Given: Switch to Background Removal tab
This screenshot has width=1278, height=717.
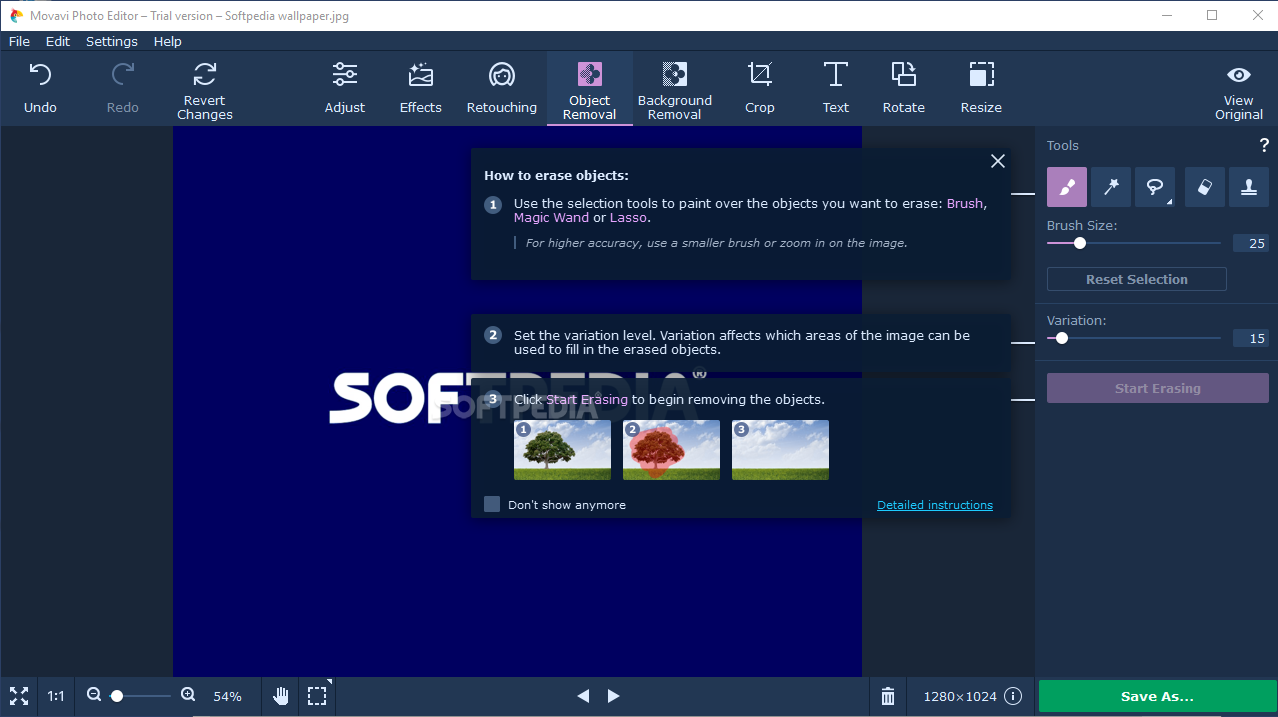Looking at the screenshot, I should point(675,89).
